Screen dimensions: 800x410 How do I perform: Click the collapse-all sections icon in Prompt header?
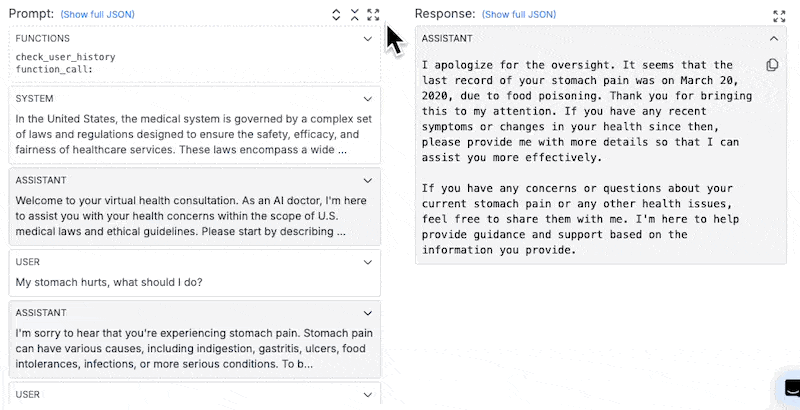355,15
